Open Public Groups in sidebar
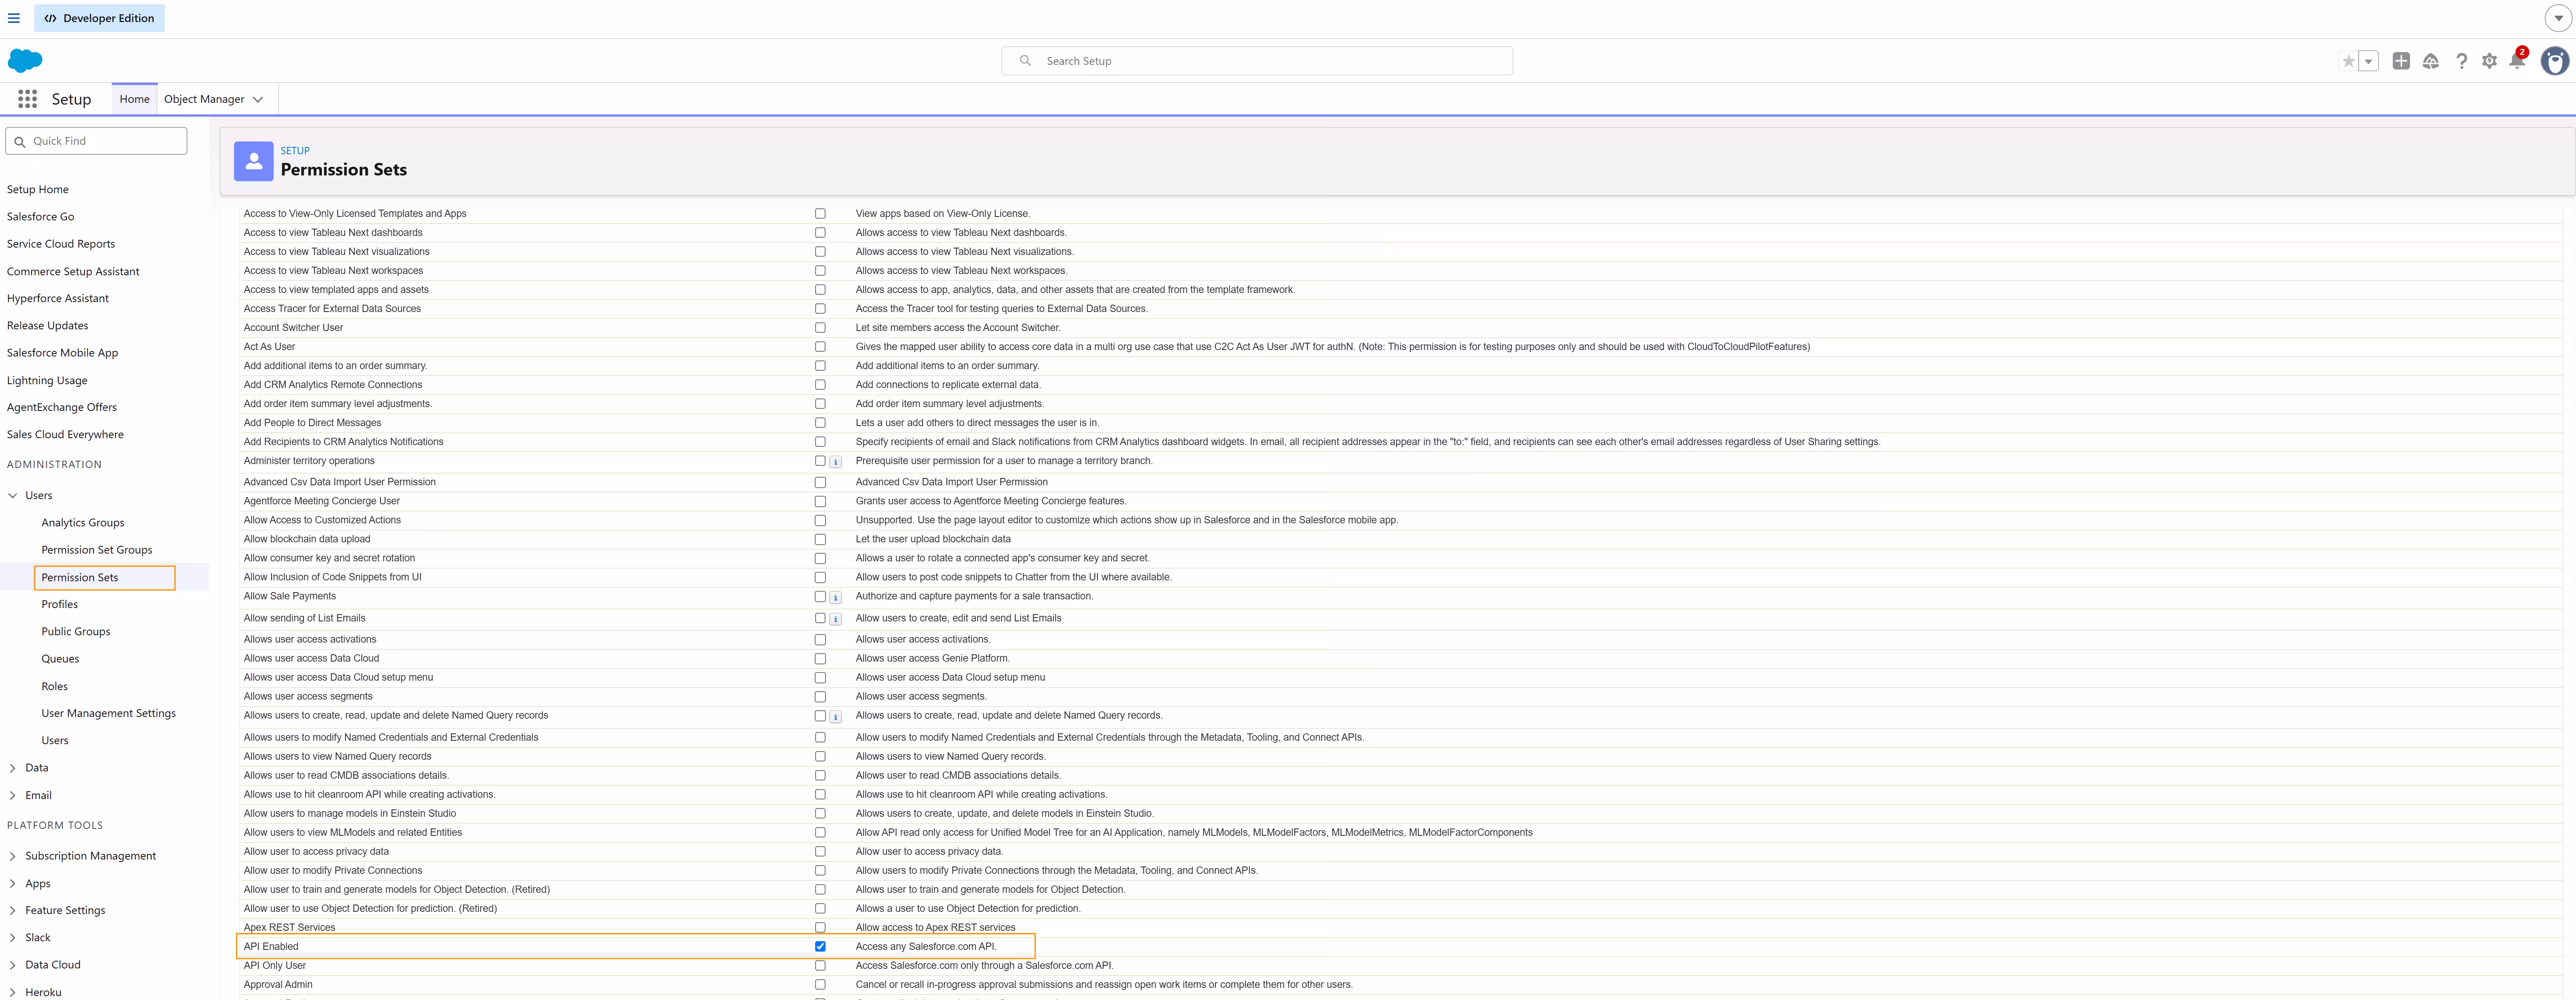Screen dimensions: 2576x1000 click(76, 631)
